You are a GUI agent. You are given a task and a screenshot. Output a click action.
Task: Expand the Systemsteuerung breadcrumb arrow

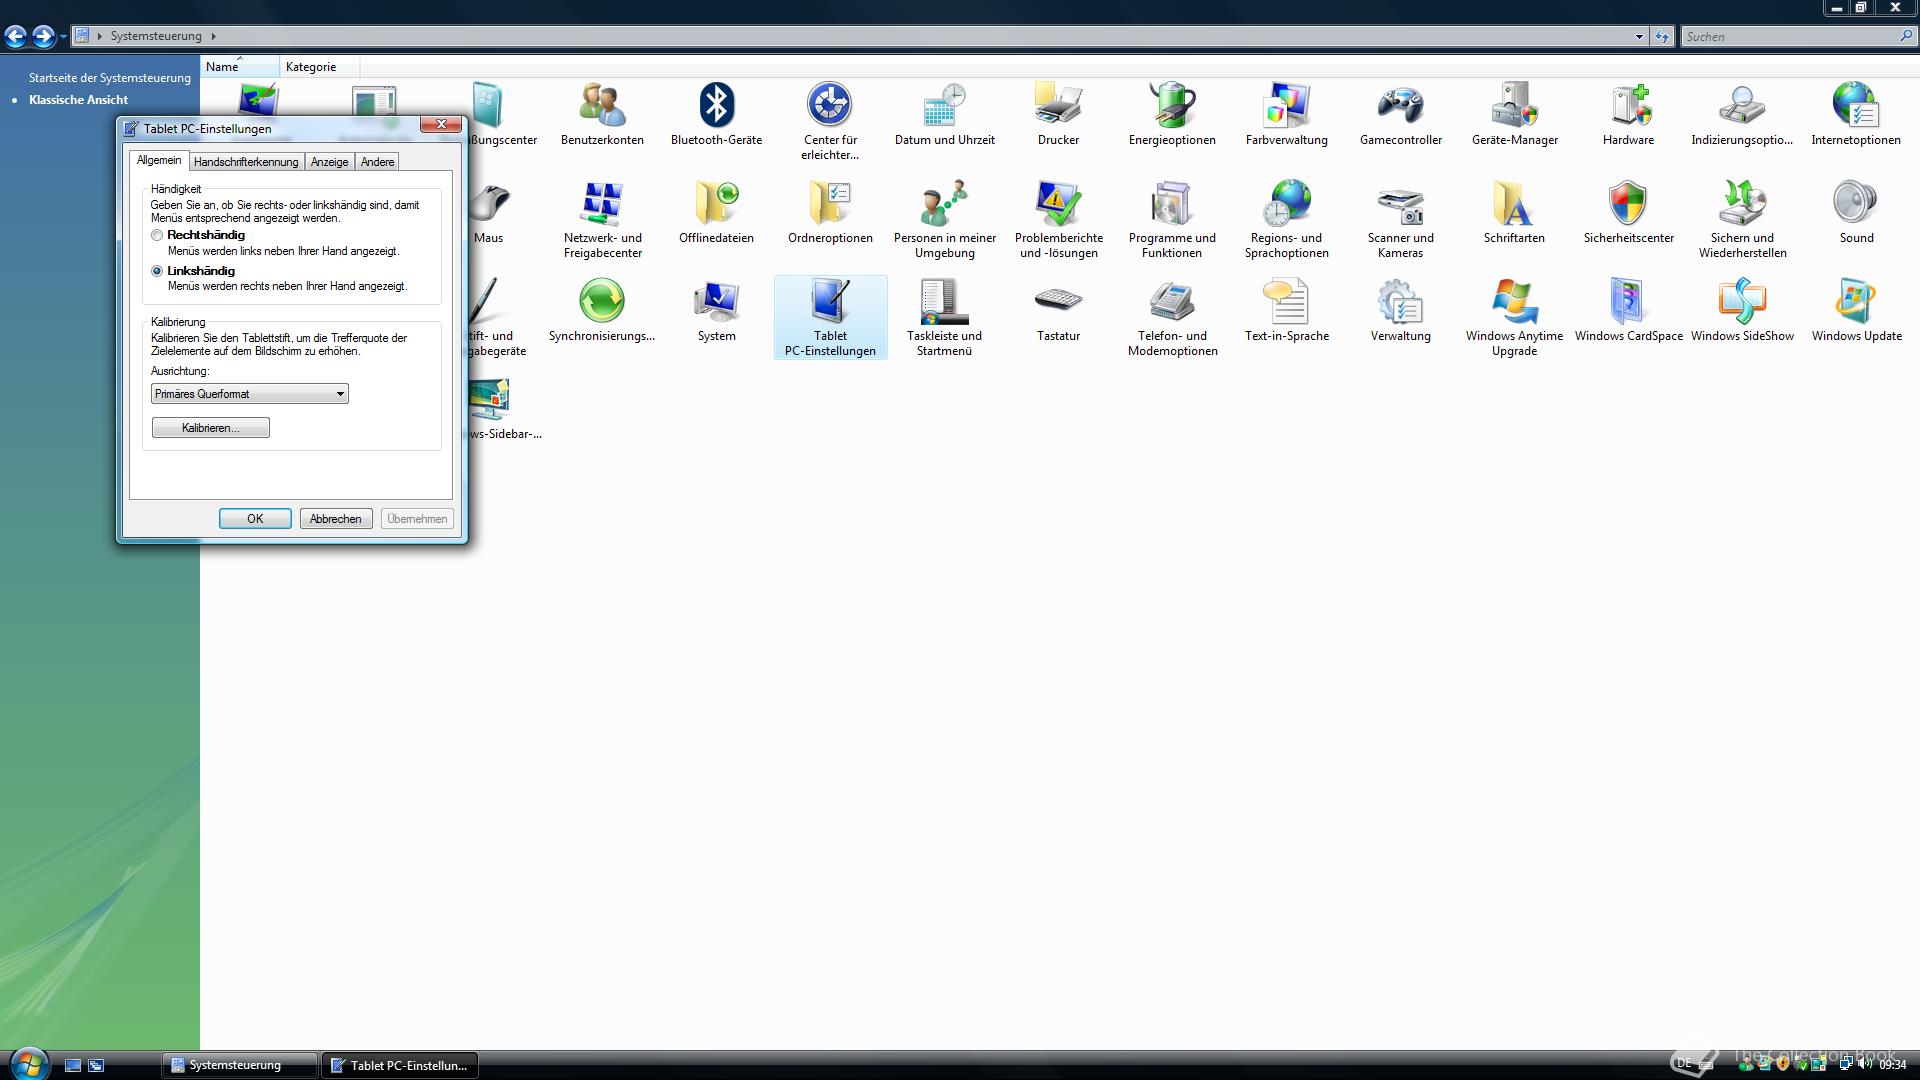(213, 36)
